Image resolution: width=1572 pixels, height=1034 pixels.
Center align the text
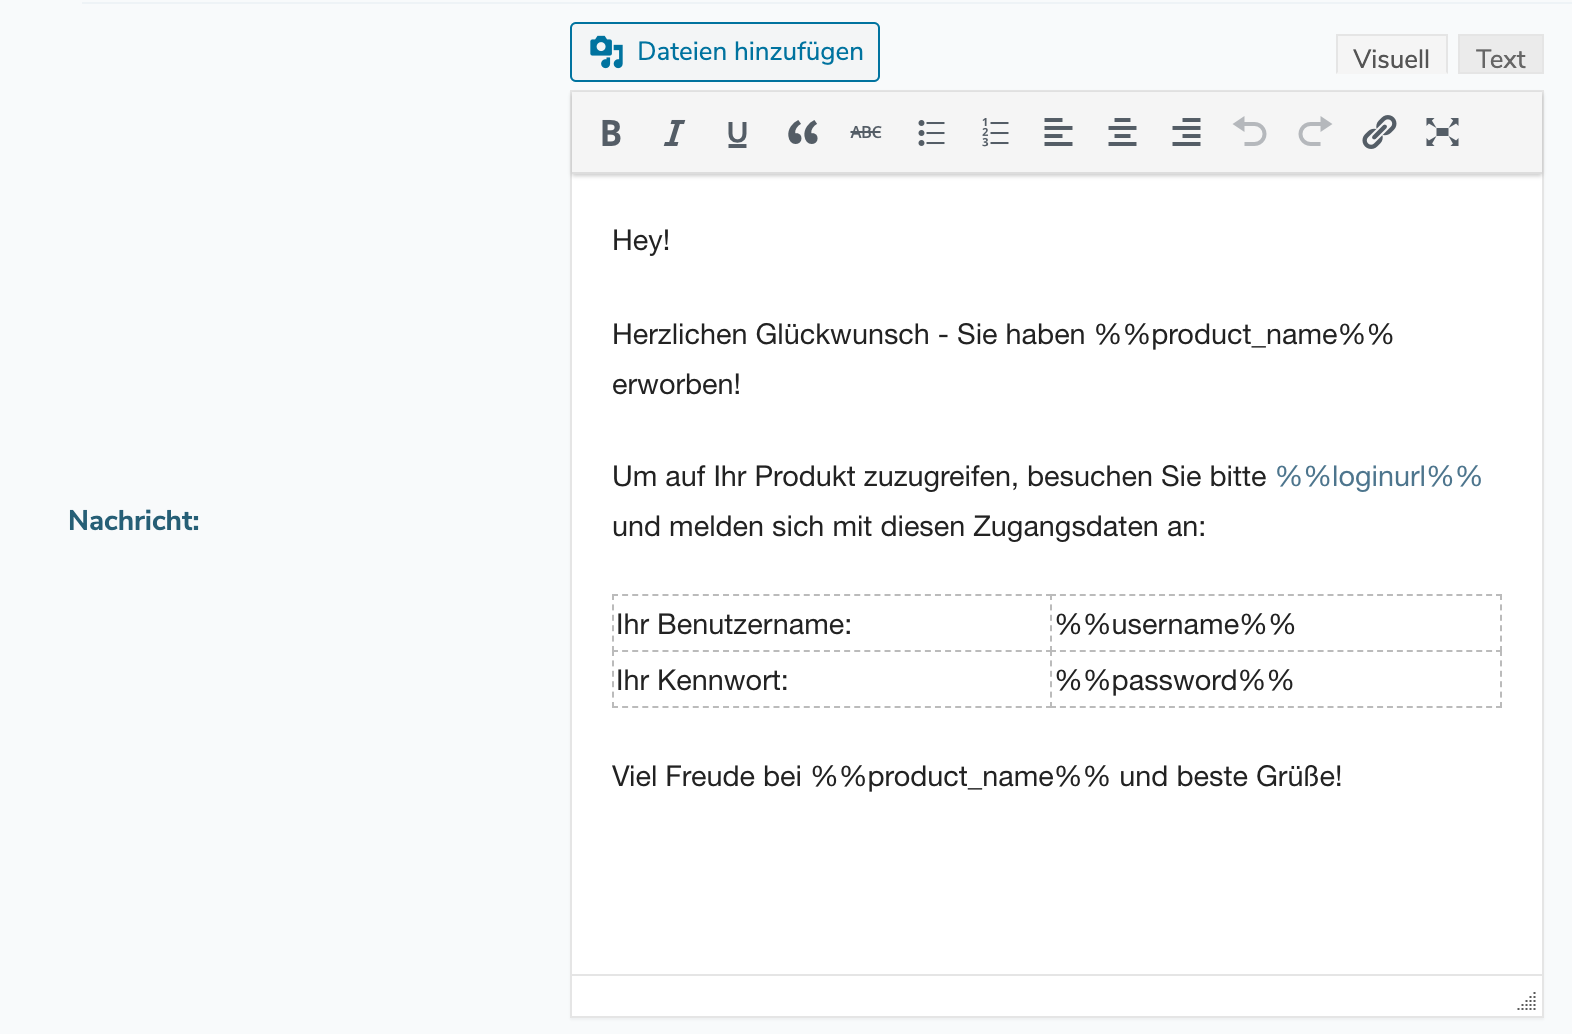point(1122,133)
